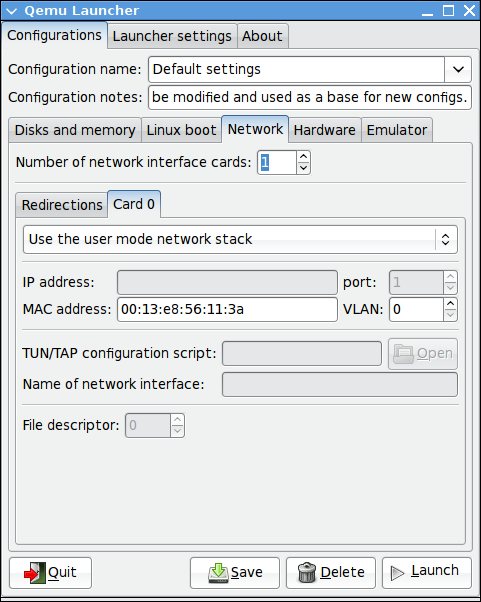Viewport: 481px width, 602px height.
Task: Delete the current configuration
Action: pyautogui.click(x=331, y=572)
